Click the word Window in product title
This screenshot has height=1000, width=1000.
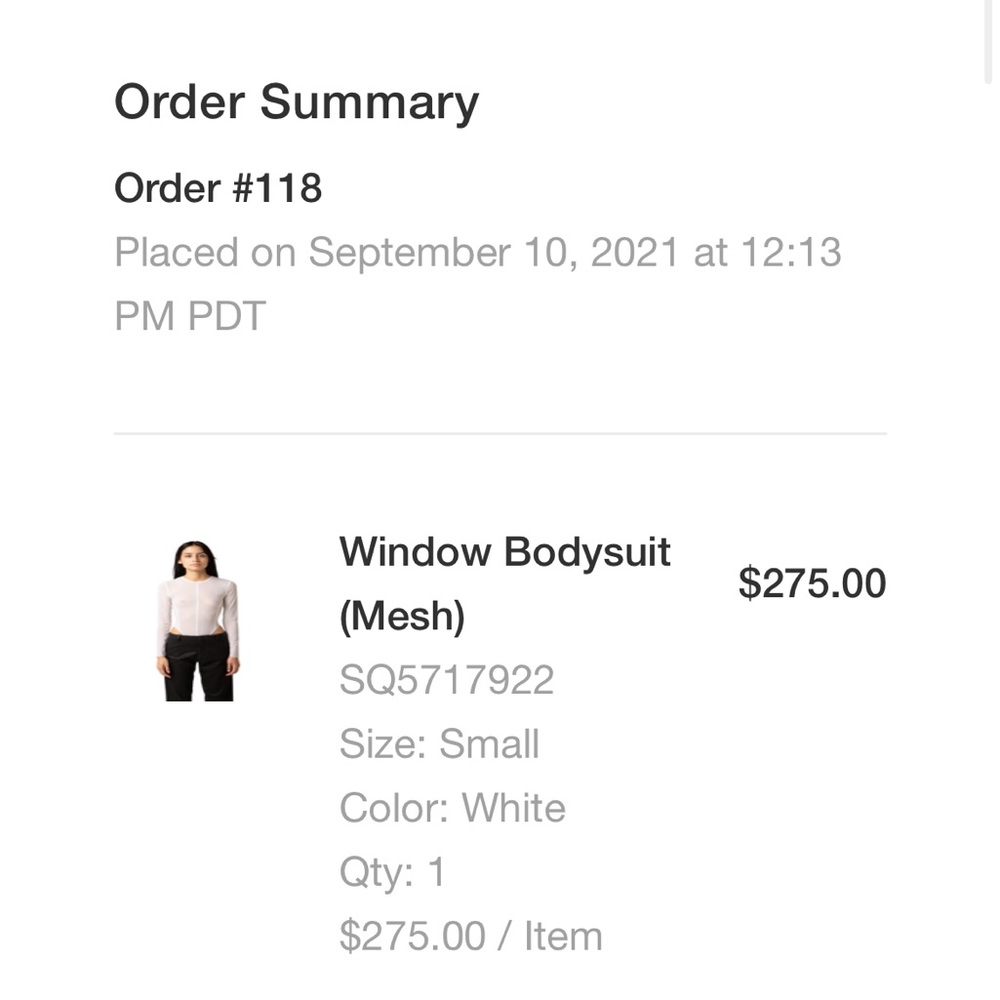[x=415, y=552]
